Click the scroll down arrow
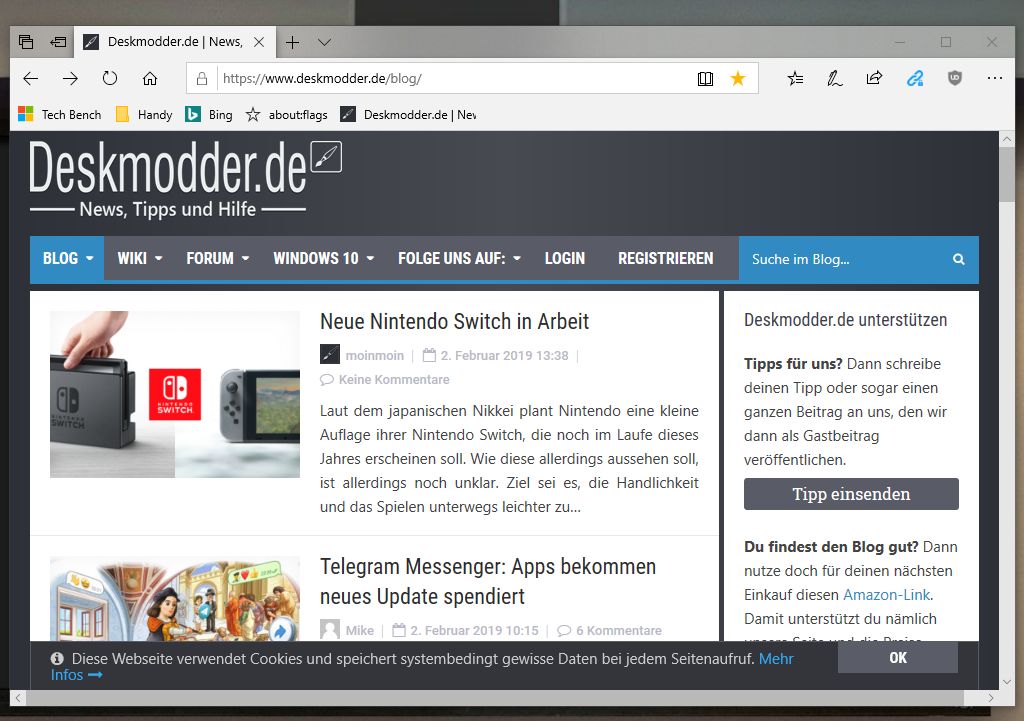 point(1006,681)
